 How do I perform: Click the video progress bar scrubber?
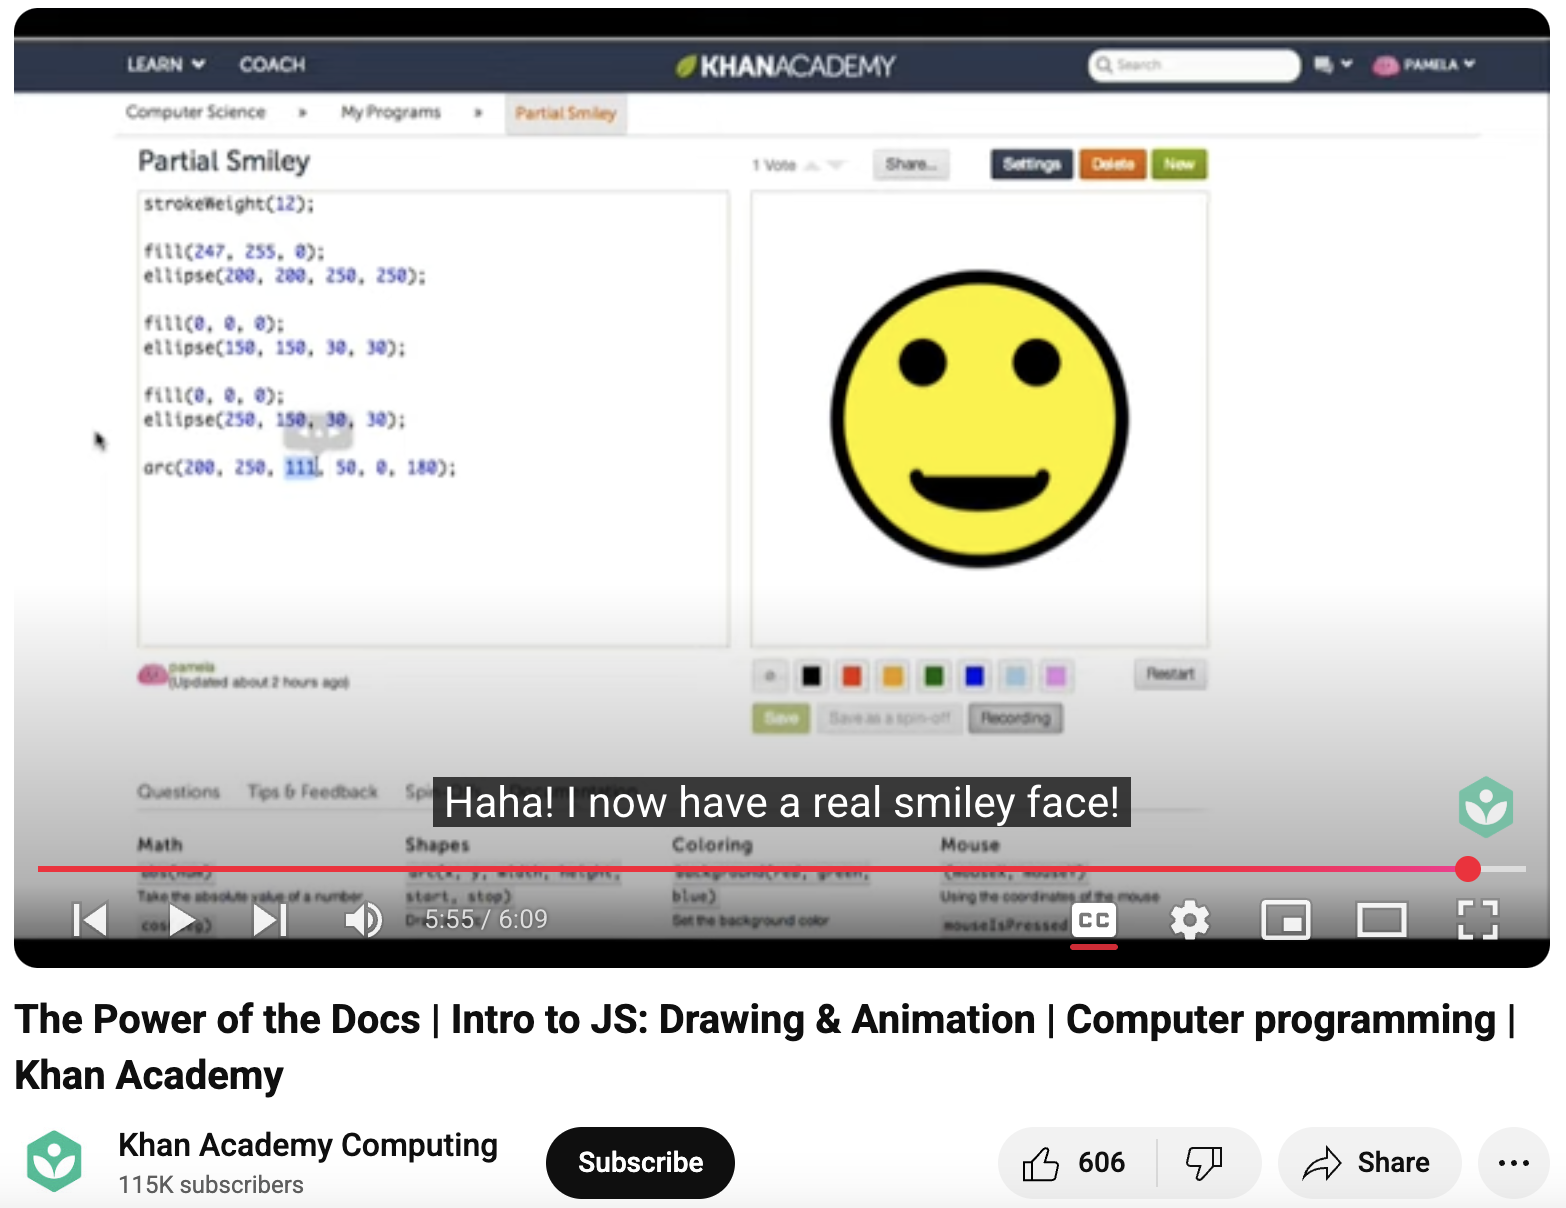1468,870
